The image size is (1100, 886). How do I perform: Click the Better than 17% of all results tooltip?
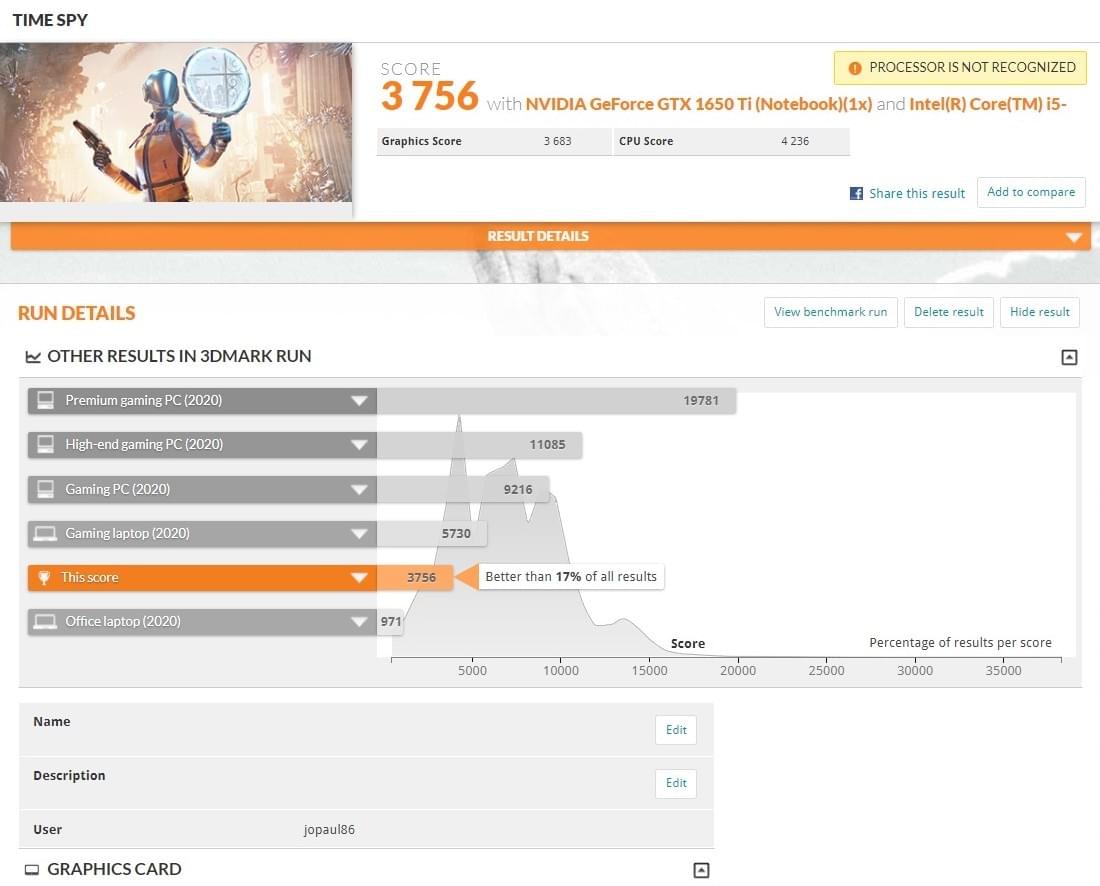[x=571, y=577]
